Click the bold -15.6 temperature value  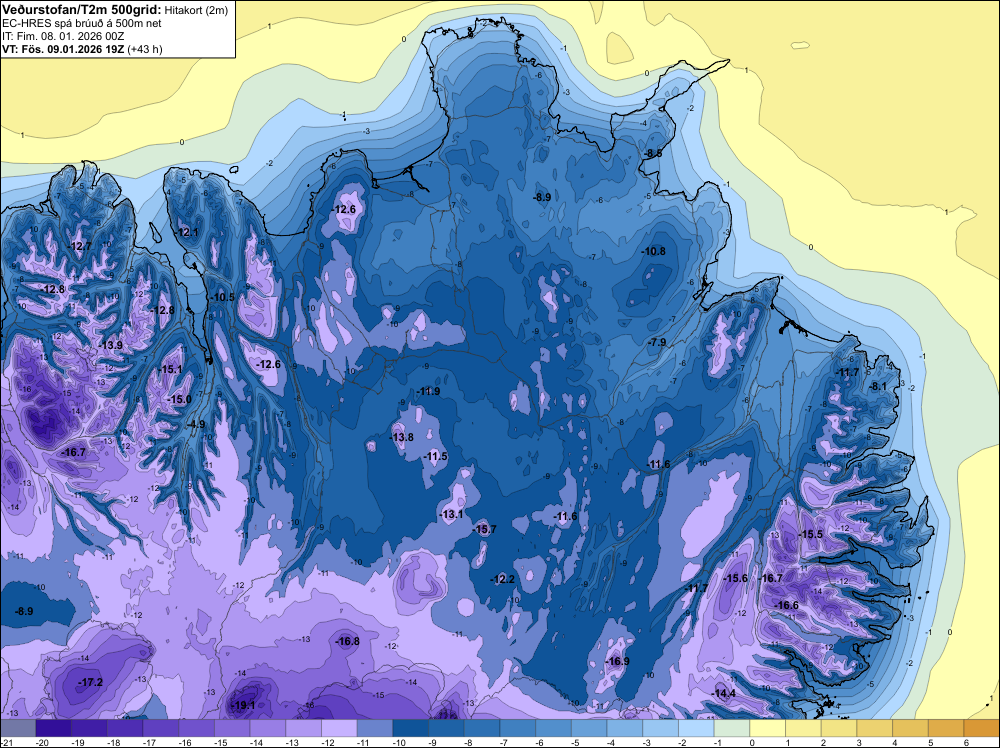click(x=735, y=578)
